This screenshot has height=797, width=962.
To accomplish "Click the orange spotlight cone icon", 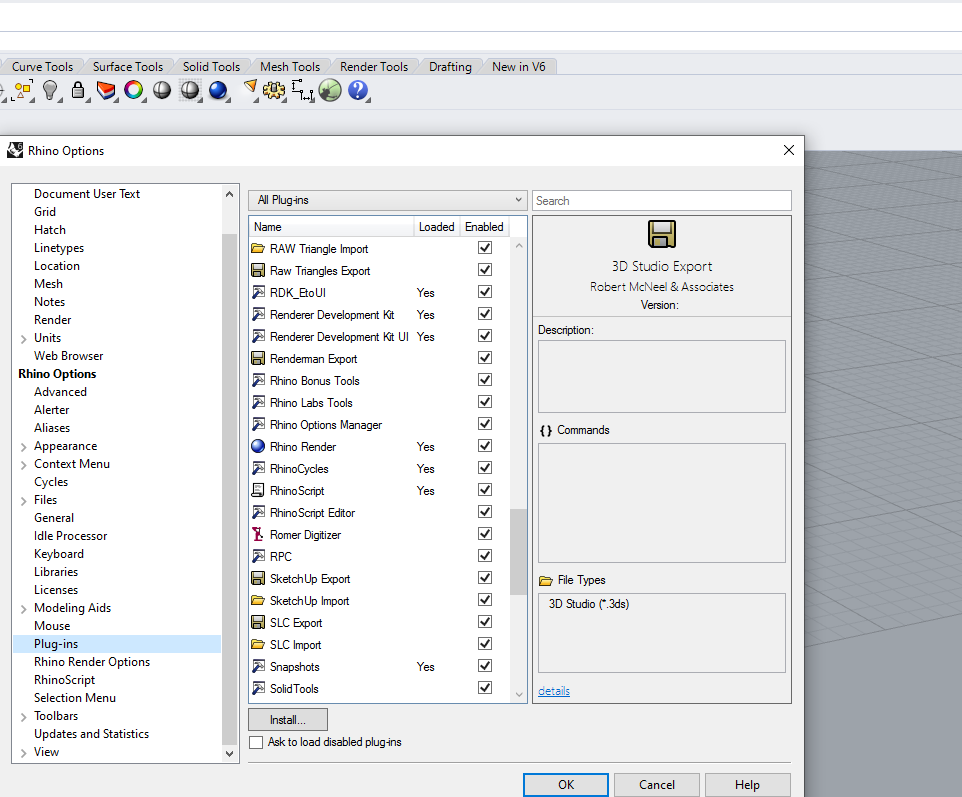I will pos(250,89).
